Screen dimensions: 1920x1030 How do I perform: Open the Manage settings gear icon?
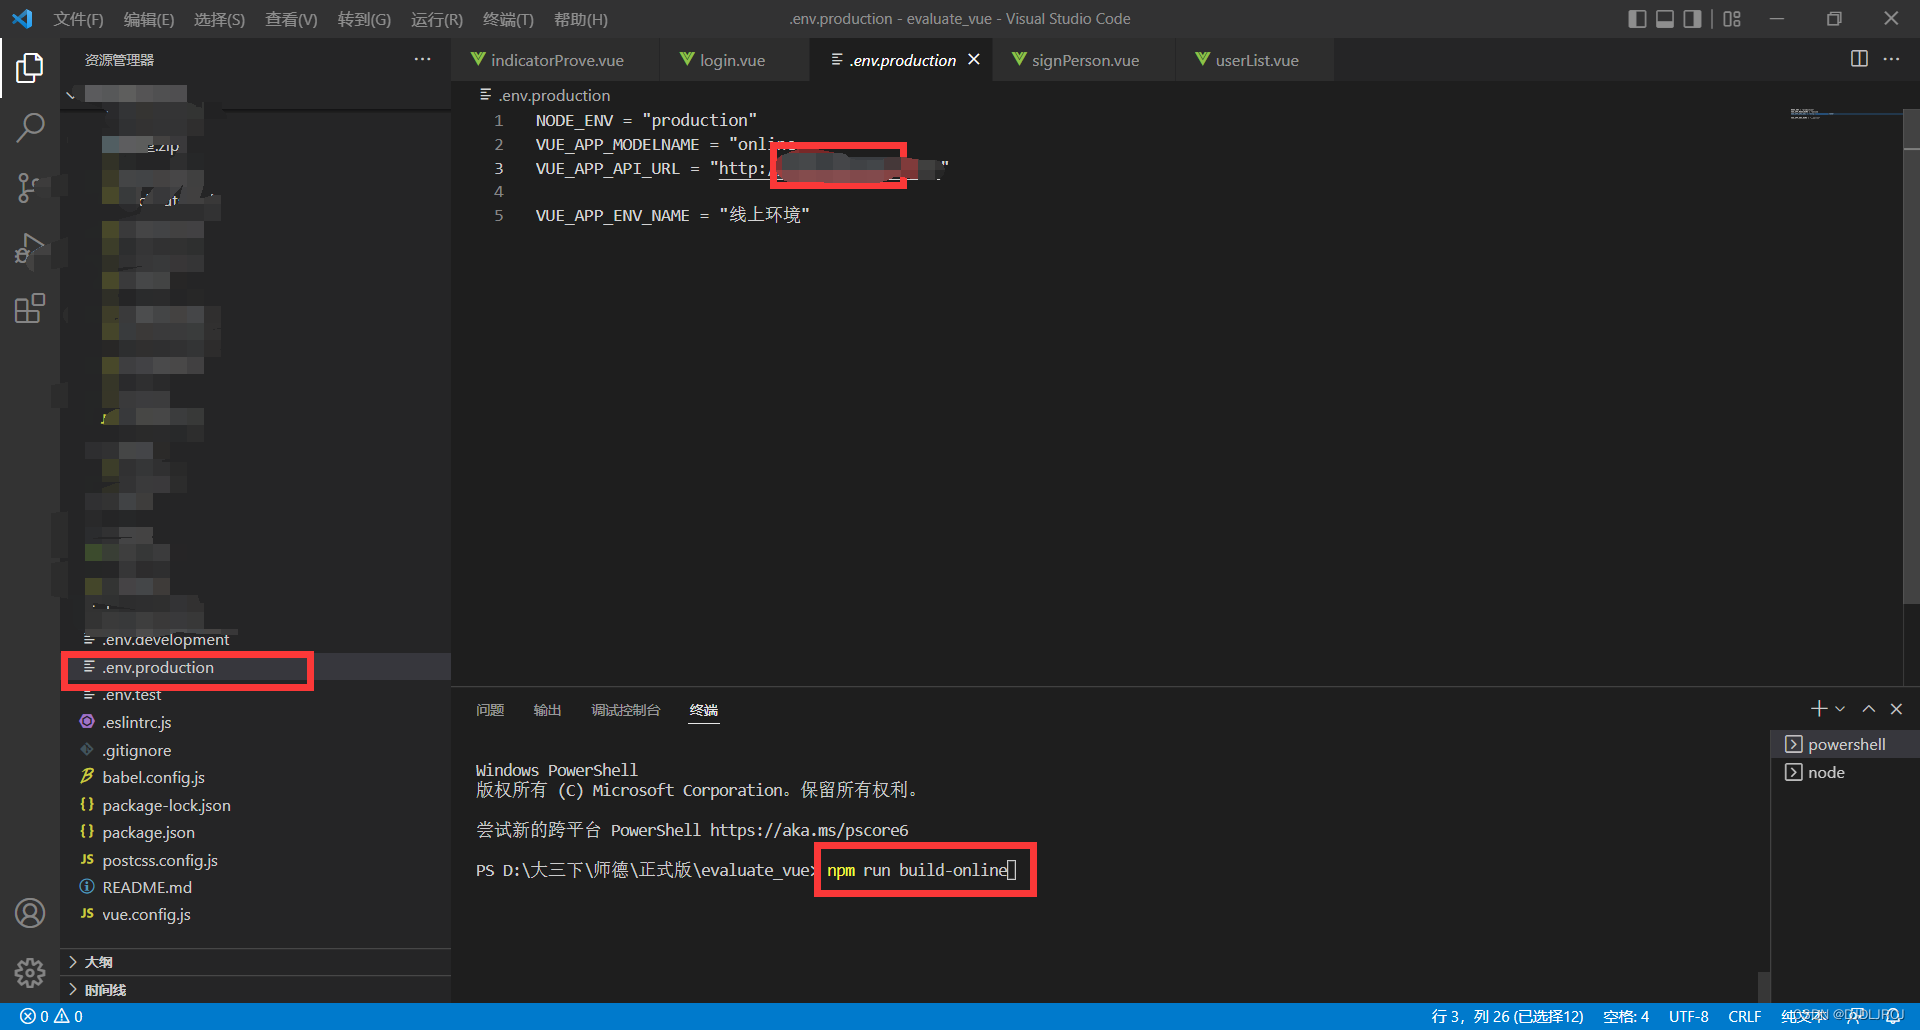point(30,972)
